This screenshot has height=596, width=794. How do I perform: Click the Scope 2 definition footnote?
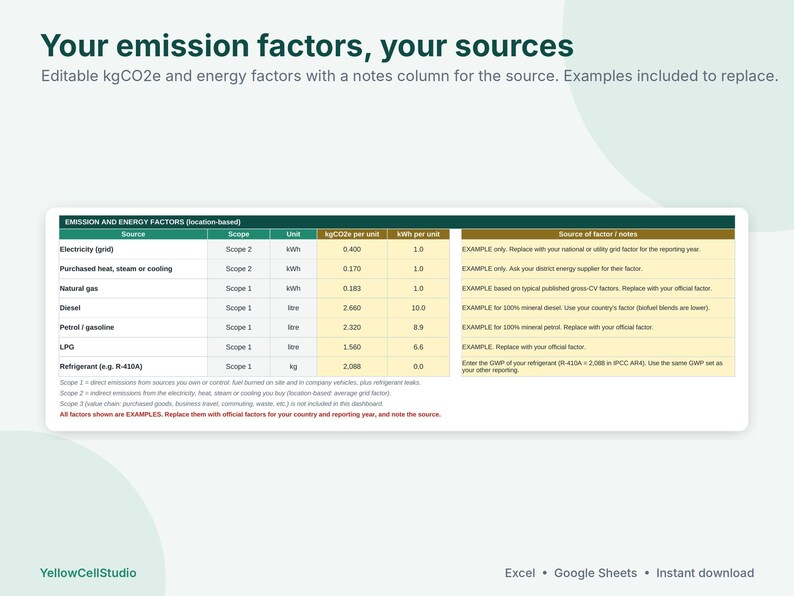[225, 393]
